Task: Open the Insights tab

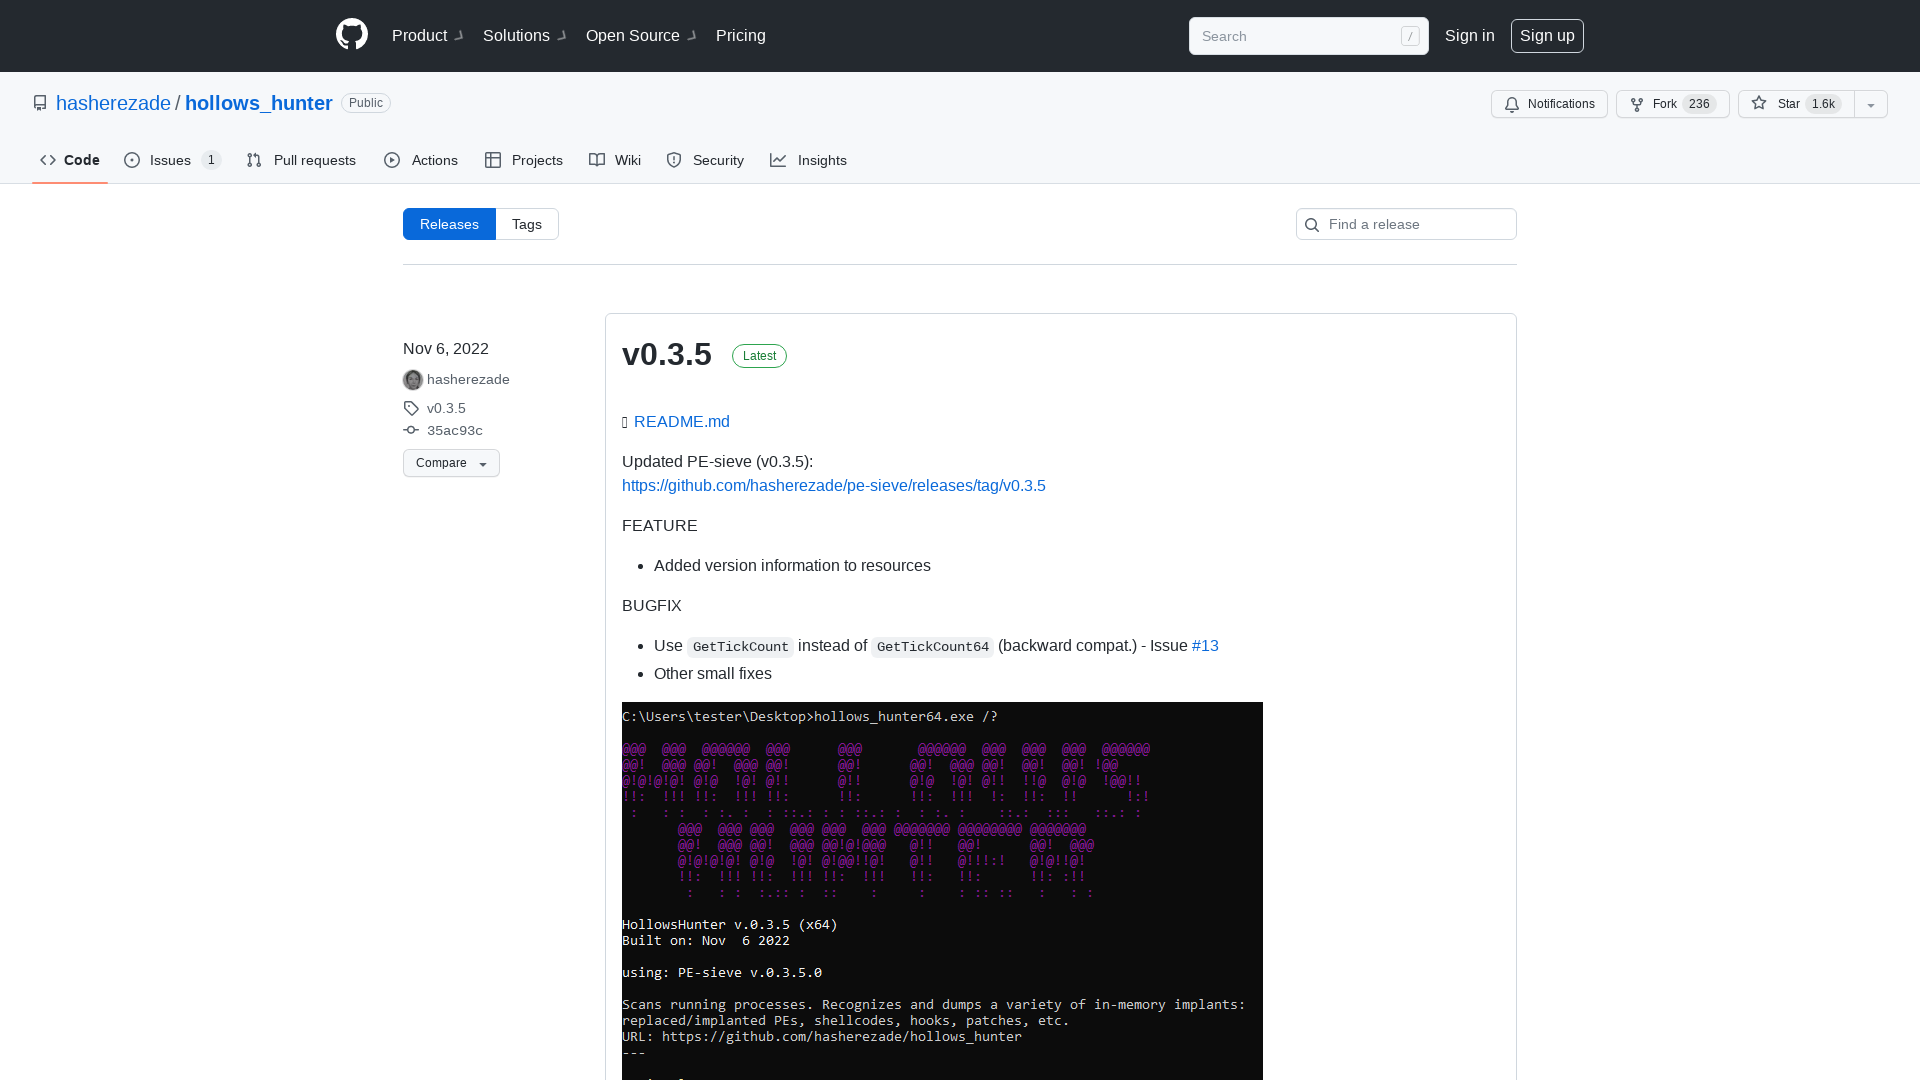Action: tap(808, 160)
